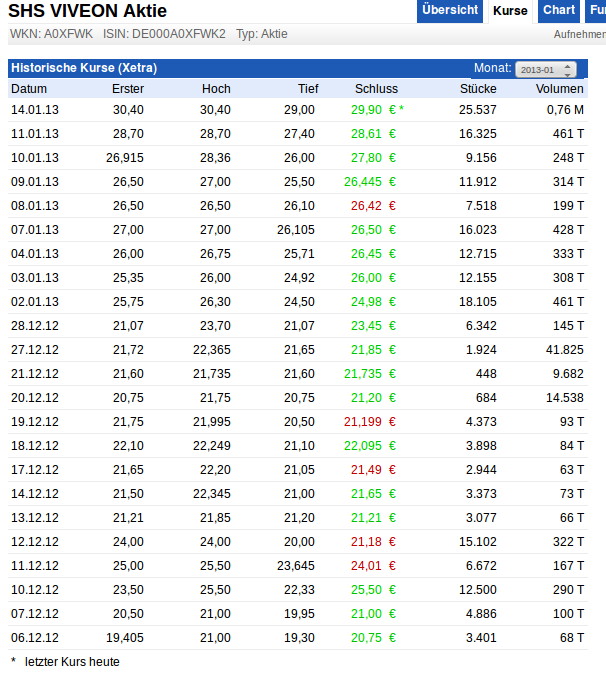Viewport: 606px width, 690px height.
Task: Click the Hoch column header
Action: (x=216, y=89)
